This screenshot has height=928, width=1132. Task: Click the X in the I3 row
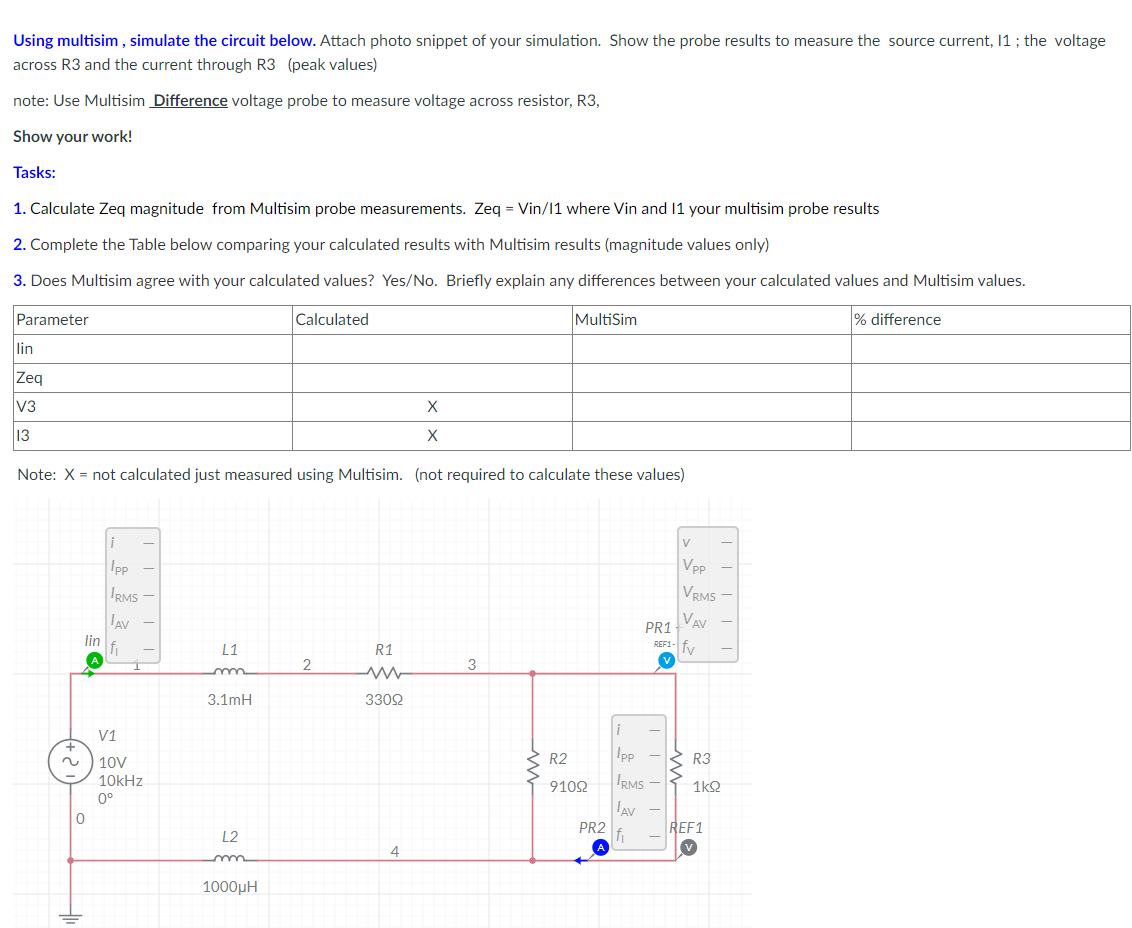point(432,435)
